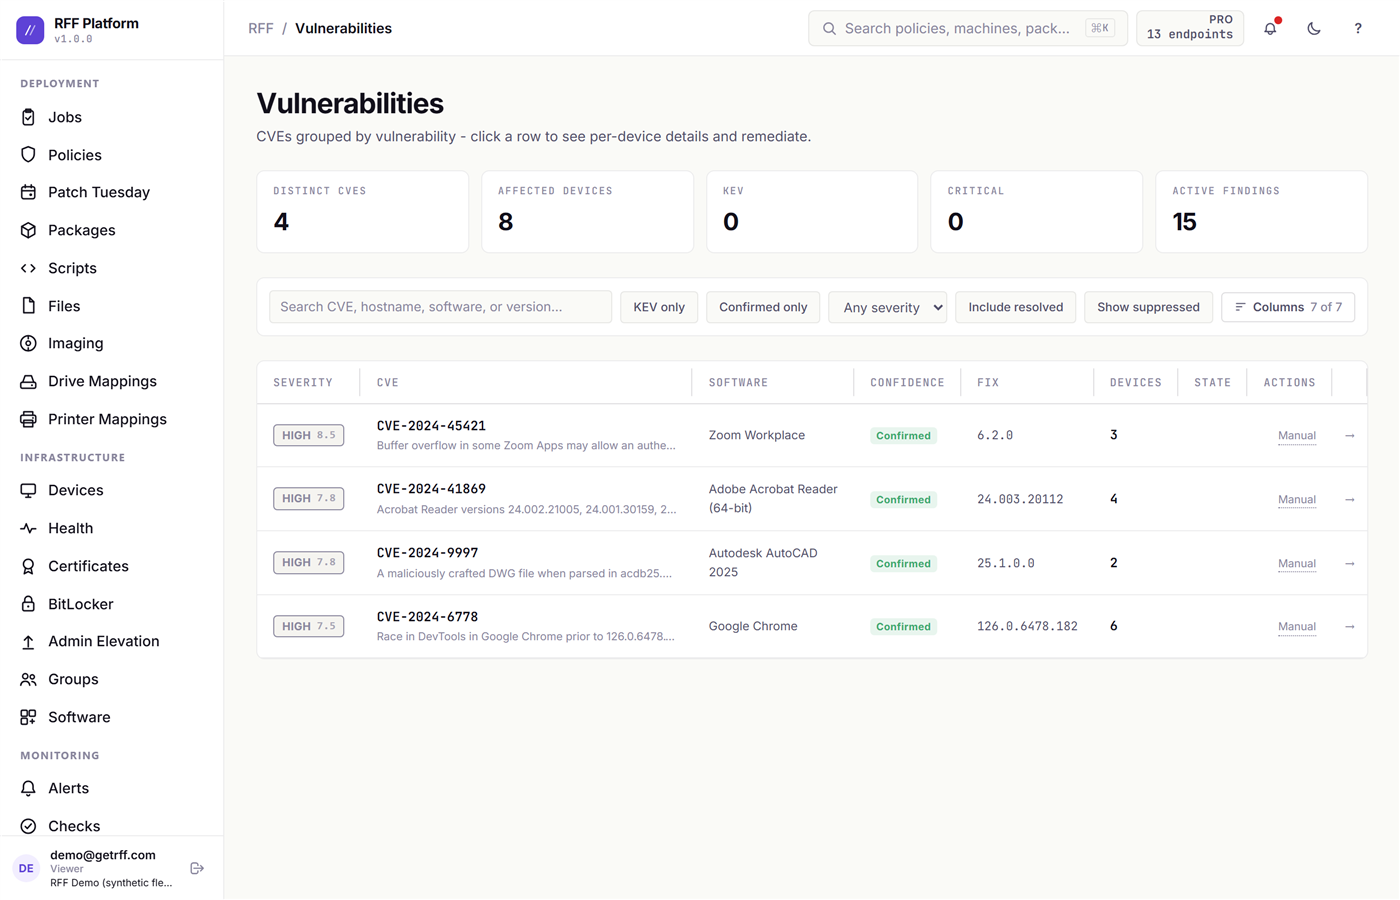Viewport: 1400px width, 900px height.
Task: Click the CVE search filter field
Action: coord(440,307)
